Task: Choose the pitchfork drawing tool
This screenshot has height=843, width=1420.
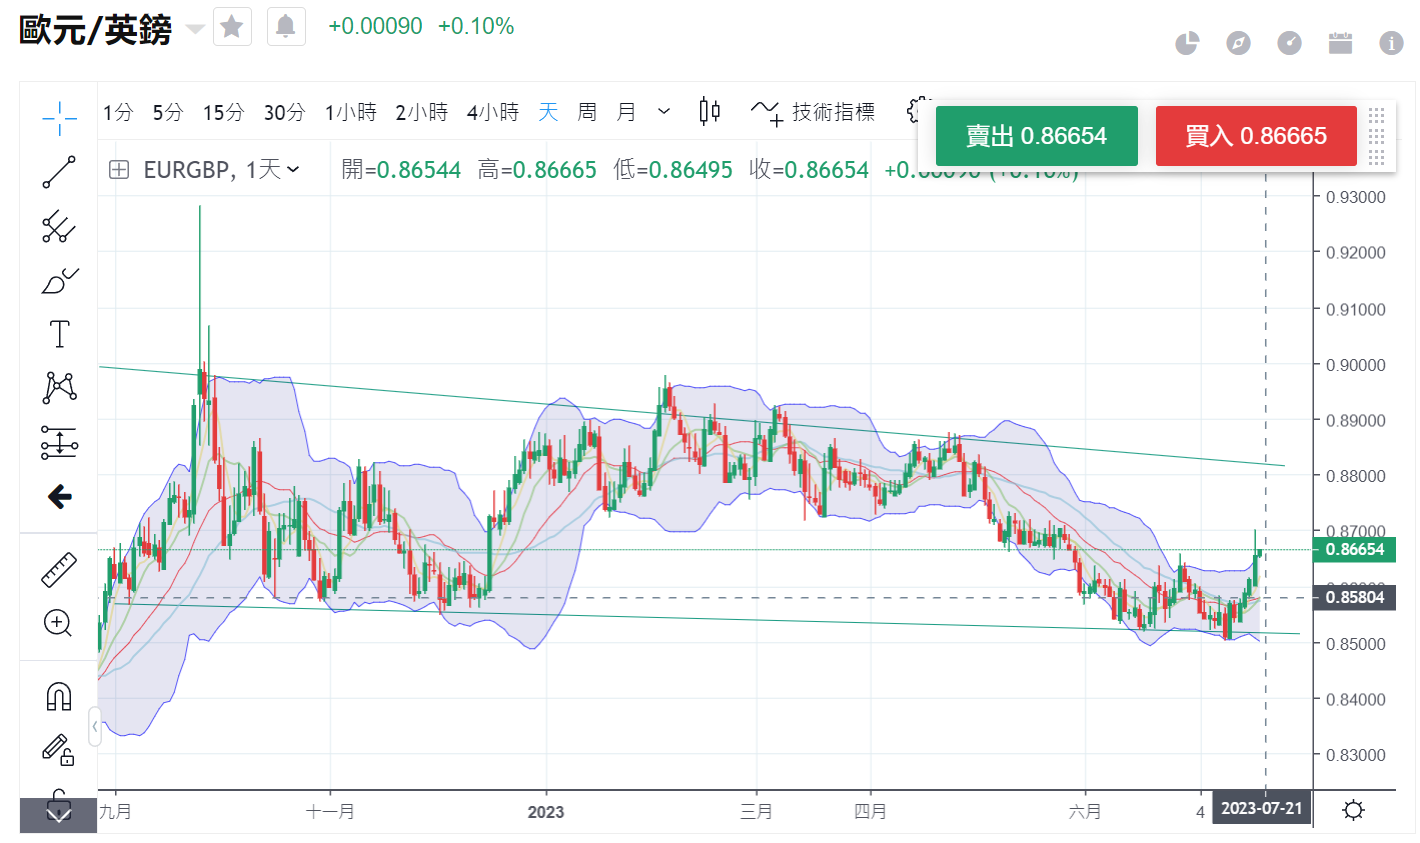Action: (59, 227)
